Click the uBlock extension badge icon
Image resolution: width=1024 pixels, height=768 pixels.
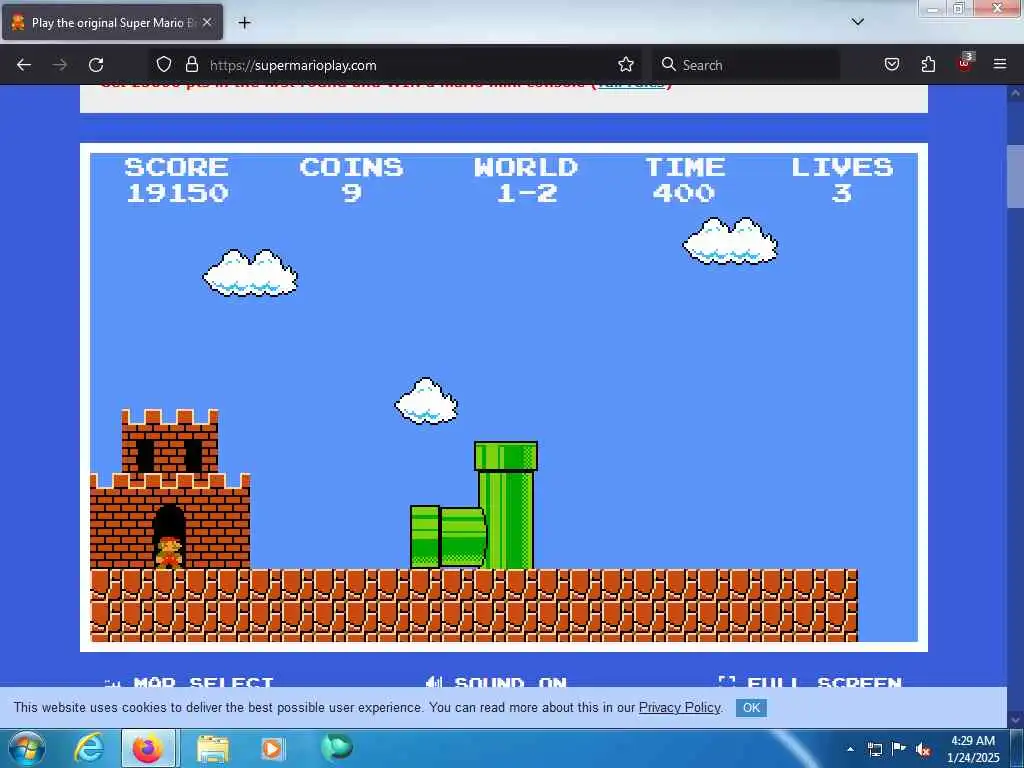click(965, 63)
